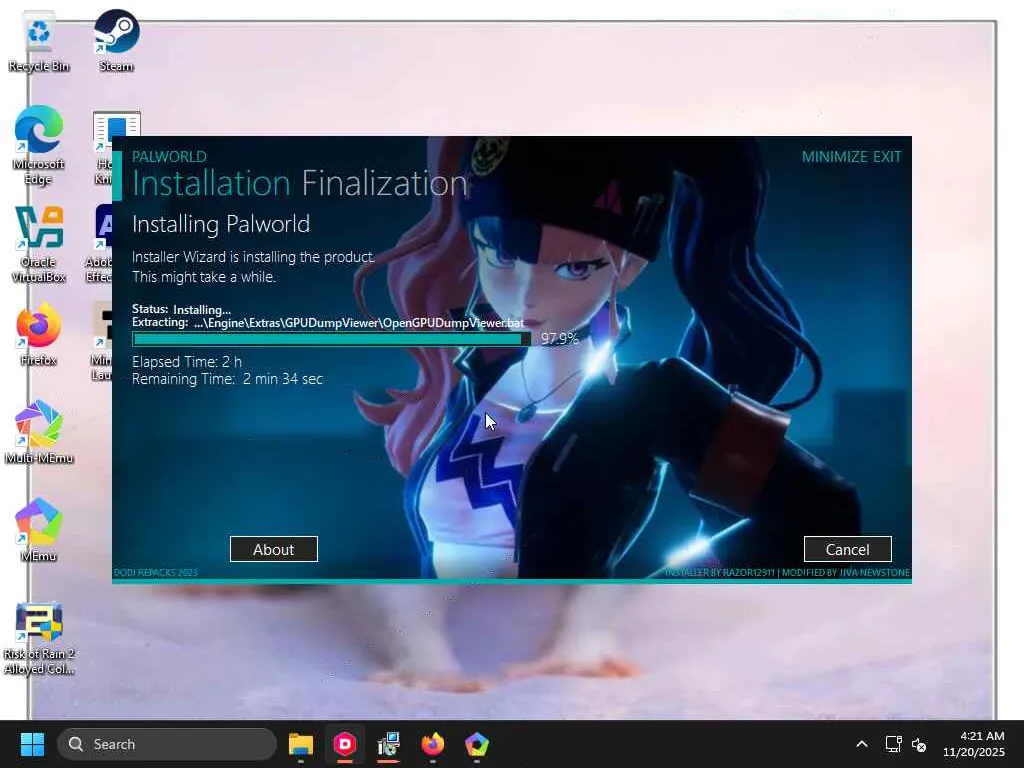Select Risk of Rain 2 desktop shortcut
1024x768 pixels.
[39, 638]
